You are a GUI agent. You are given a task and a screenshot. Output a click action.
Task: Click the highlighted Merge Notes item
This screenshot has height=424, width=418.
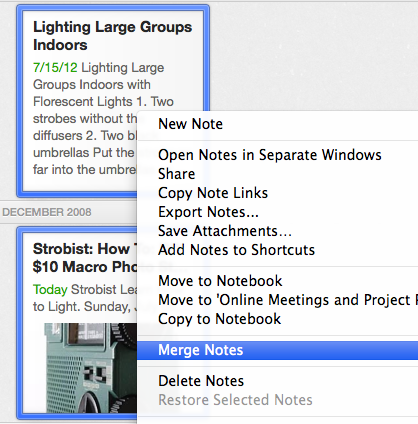[x=277, y=350]
